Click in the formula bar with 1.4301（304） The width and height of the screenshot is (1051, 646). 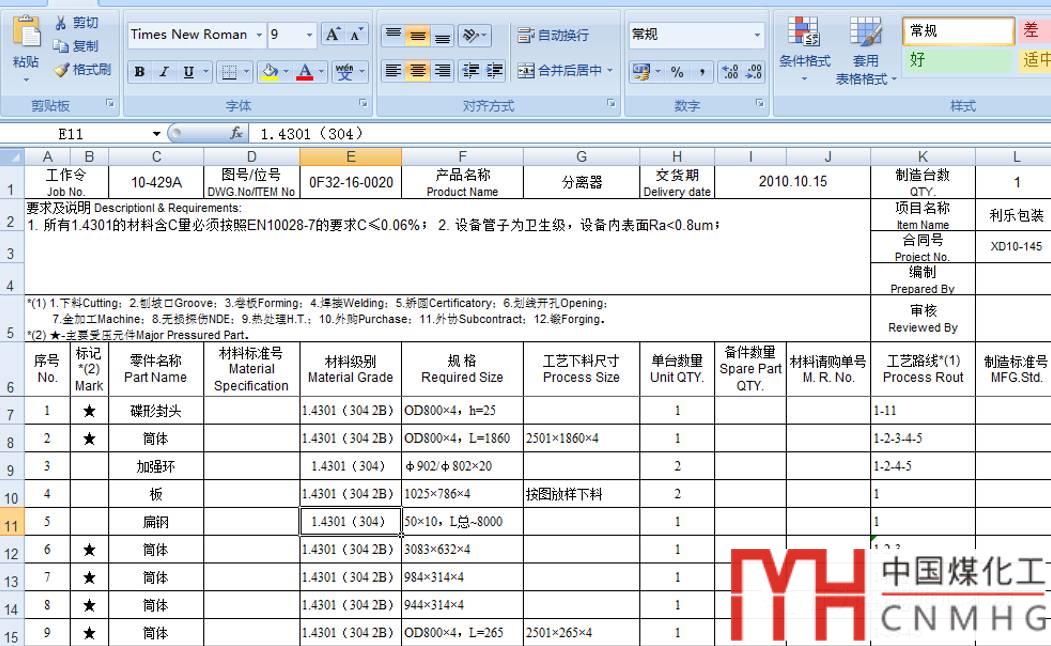(x=649, y=134)
